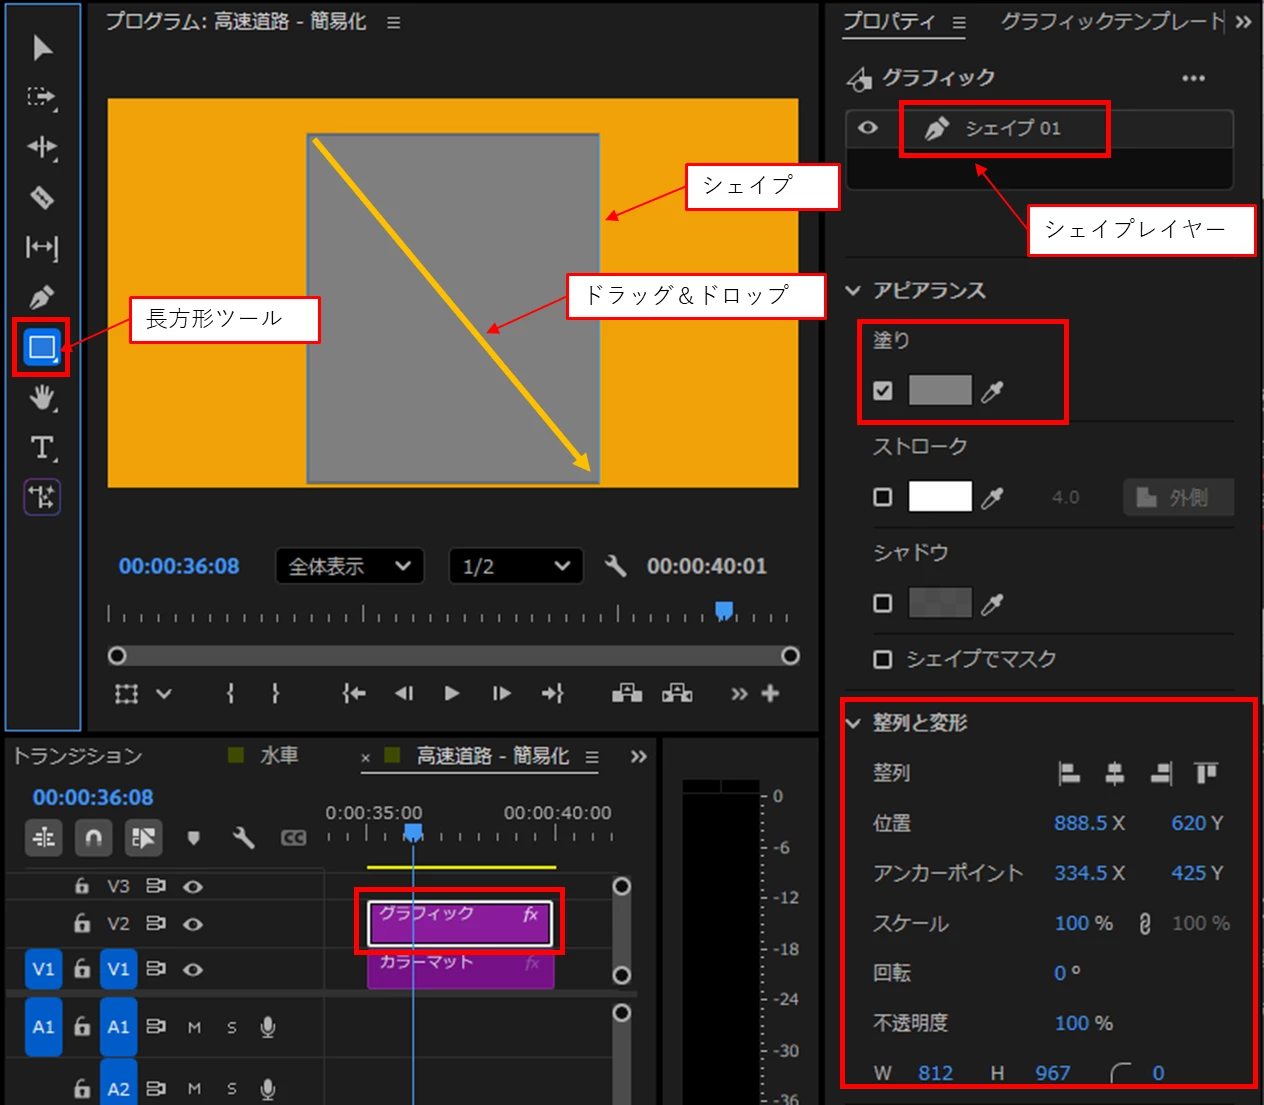Collapse the 整列と変形 section
Viewport: 1264px width, 1105px height.
point(853,723)
